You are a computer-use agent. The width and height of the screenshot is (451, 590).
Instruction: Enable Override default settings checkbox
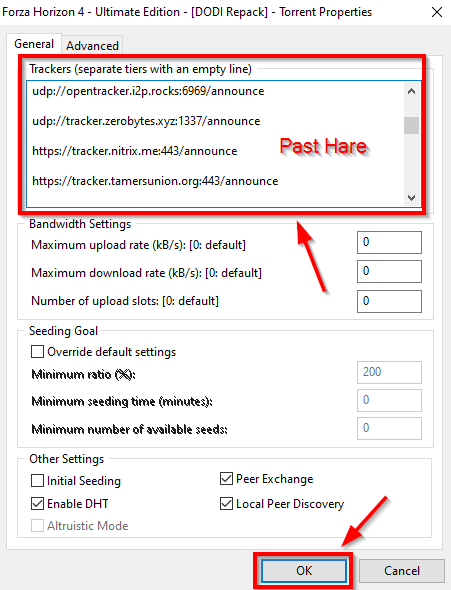[37, 352]
